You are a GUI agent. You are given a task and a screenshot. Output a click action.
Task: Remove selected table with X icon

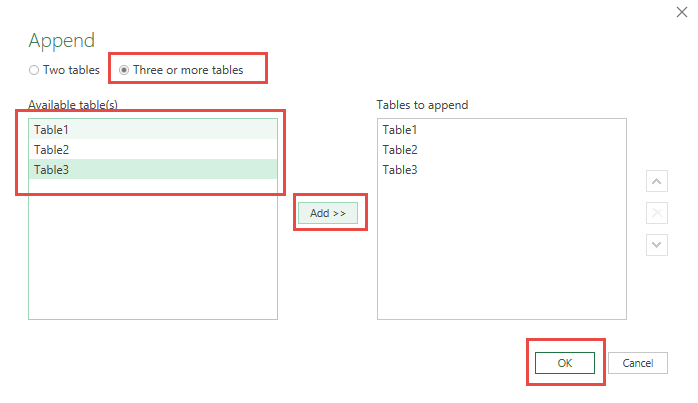[x=657, y=213]
